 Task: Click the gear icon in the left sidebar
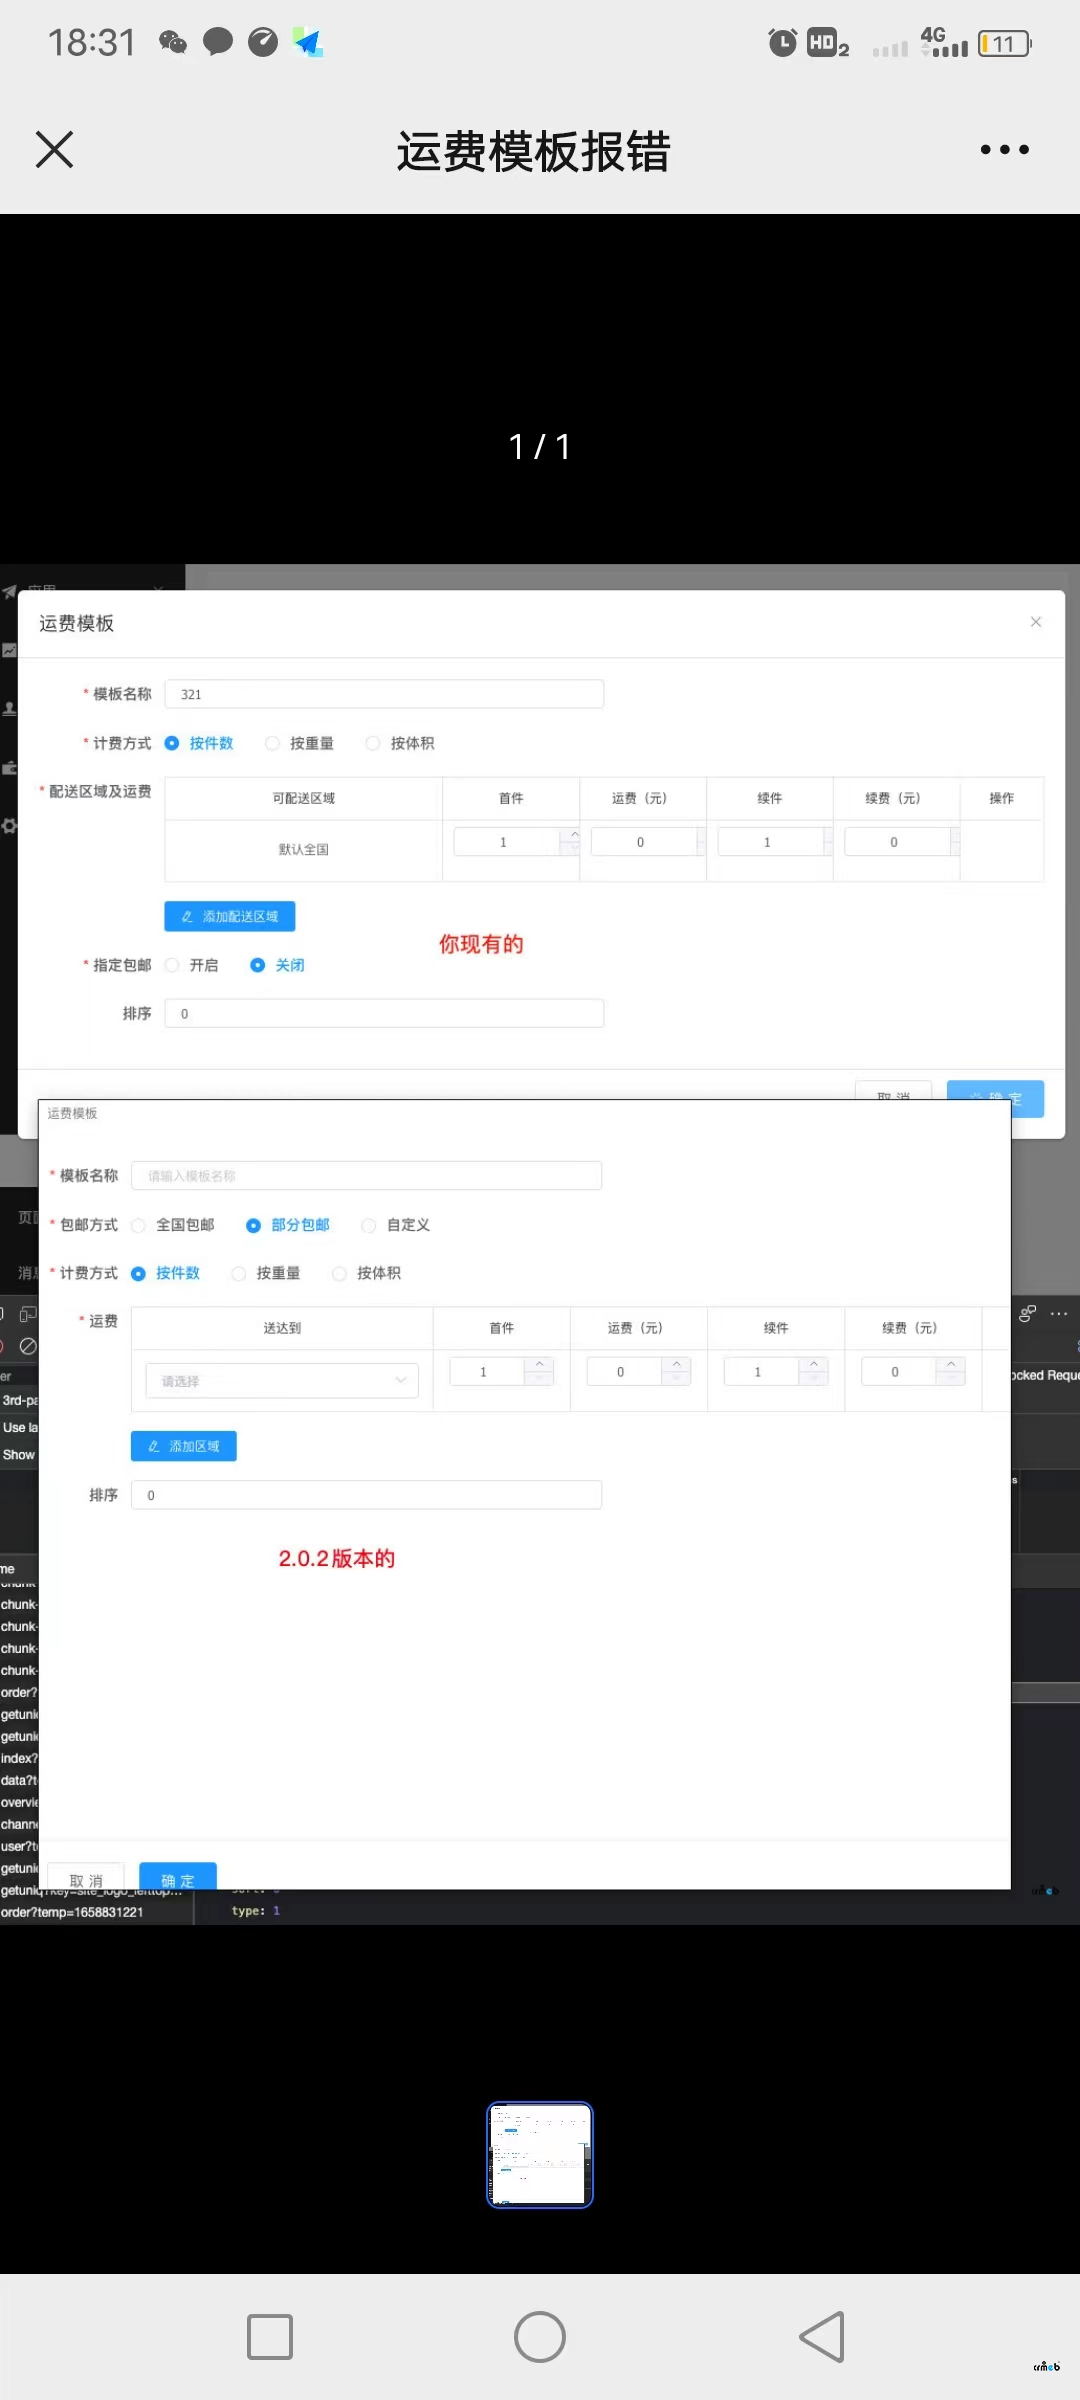tap(9, 825)
